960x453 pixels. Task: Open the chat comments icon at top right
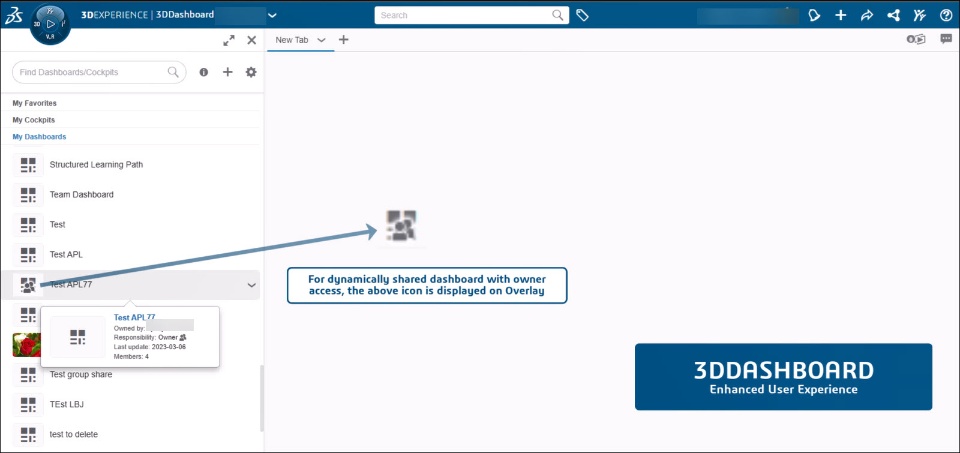[x=947, y=39]
